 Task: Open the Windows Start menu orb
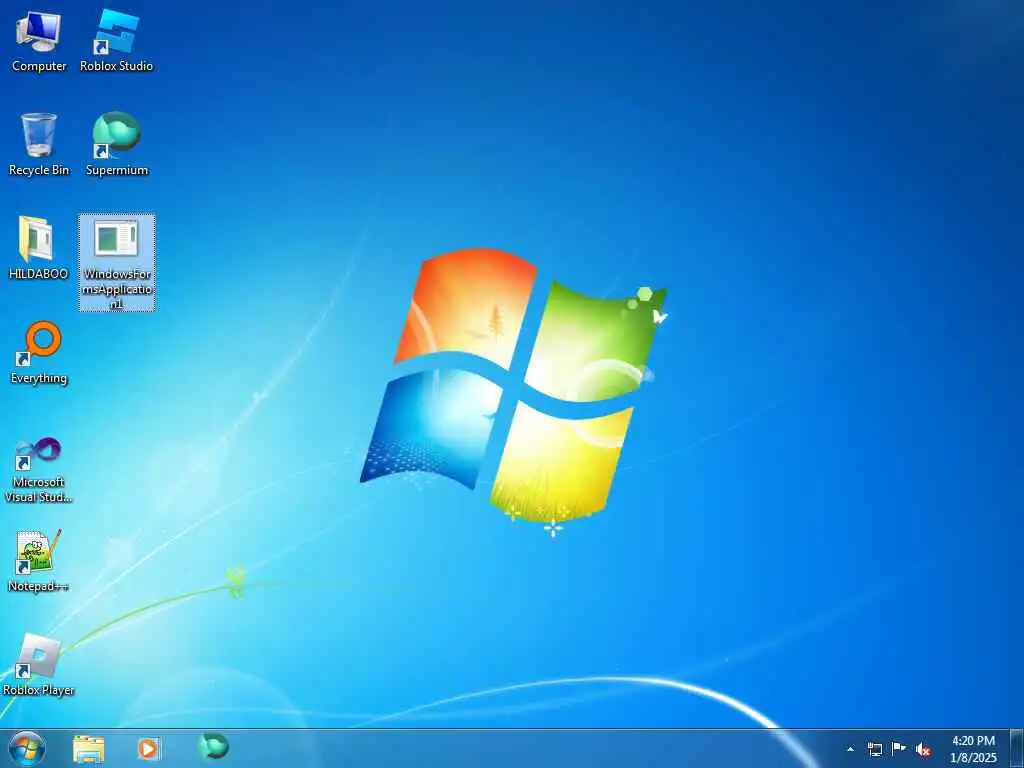(27, 748)
